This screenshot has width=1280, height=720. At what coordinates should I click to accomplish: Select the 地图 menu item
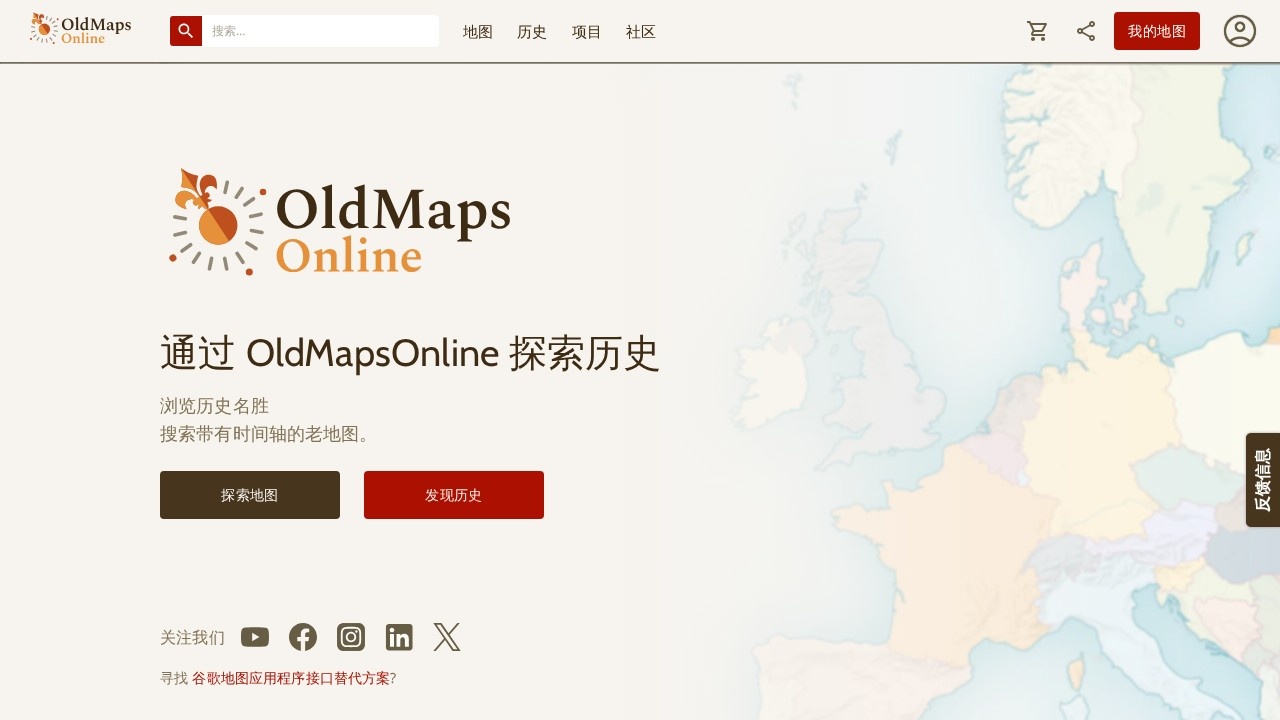pos(477,32)
